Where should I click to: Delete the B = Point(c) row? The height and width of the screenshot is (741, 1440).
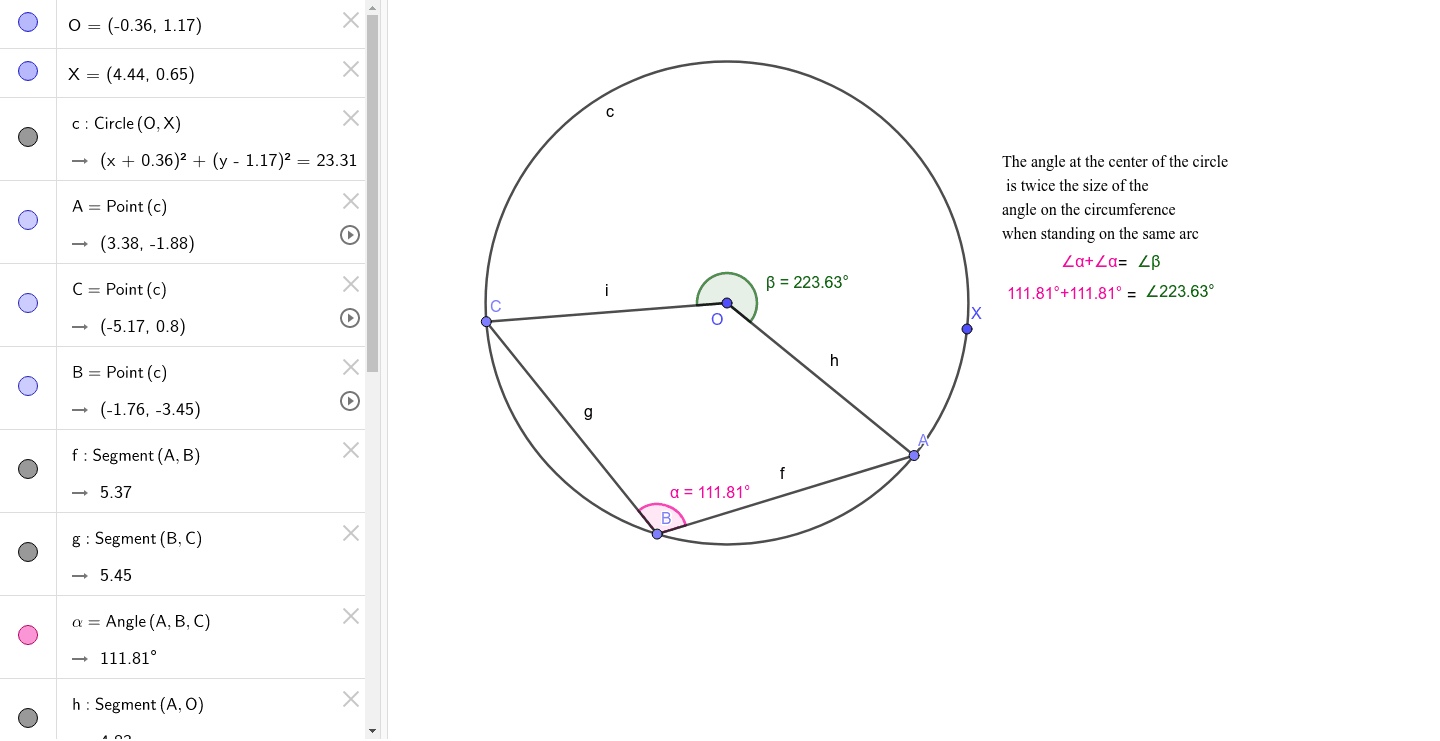point(351,367)
